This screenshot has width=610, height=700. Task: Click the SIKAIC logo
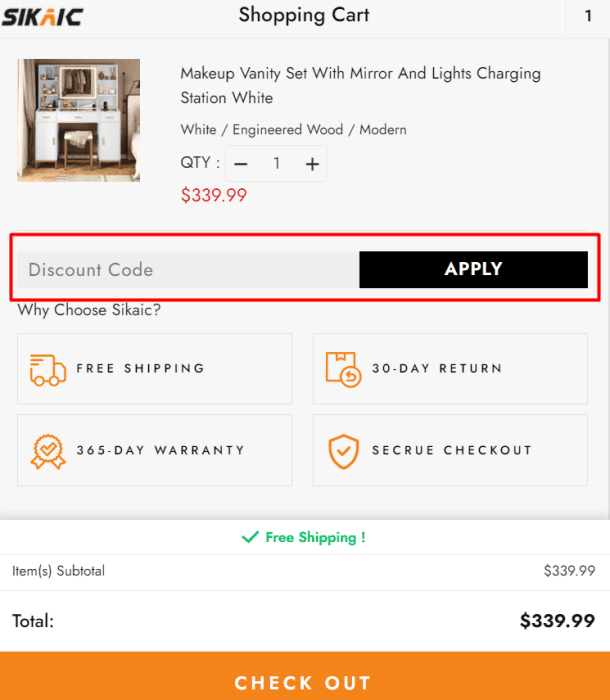pyautogui.click(x=42, y=17)
